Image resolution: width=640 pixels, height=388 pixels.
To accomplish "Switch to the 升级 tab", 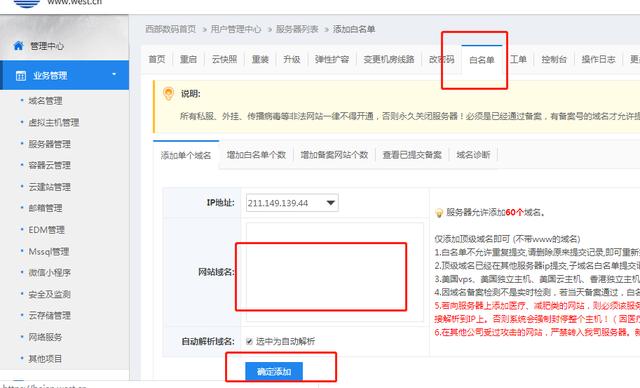I will click(x=291, y=59).
